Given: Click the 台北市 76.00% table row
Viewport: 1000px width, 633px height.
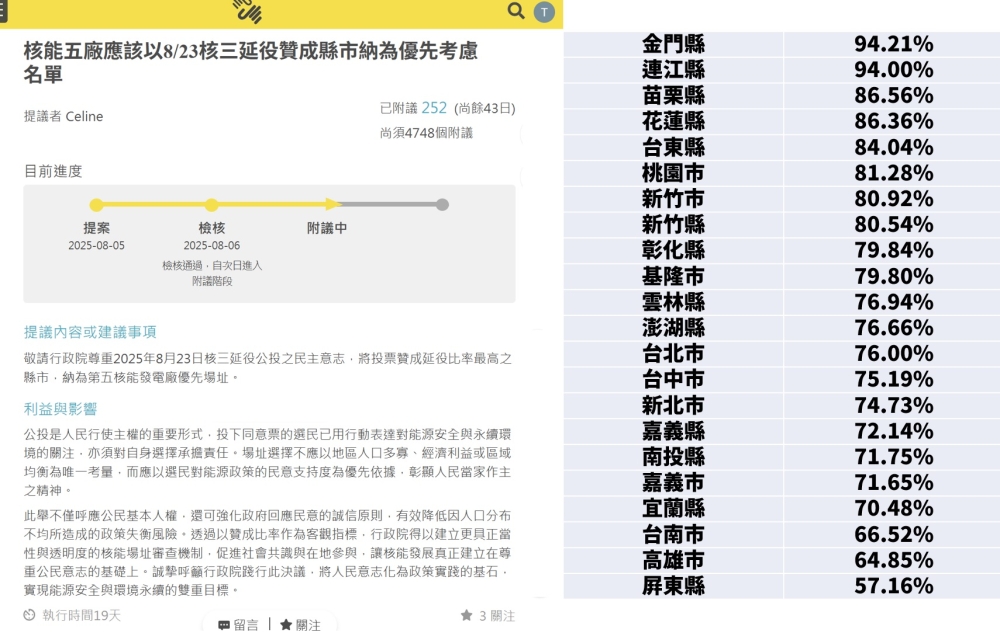Looking at the screenshot, I should pos(780,354).
